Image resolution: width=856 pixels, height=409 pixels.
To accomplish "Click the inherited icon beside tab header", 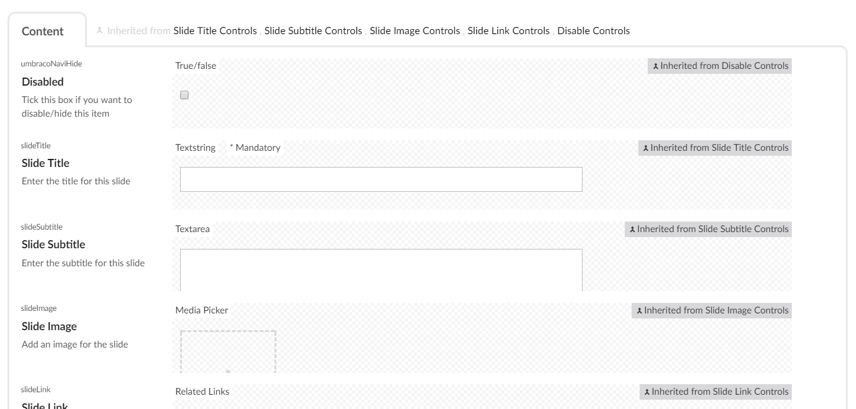I will [100, 31].
